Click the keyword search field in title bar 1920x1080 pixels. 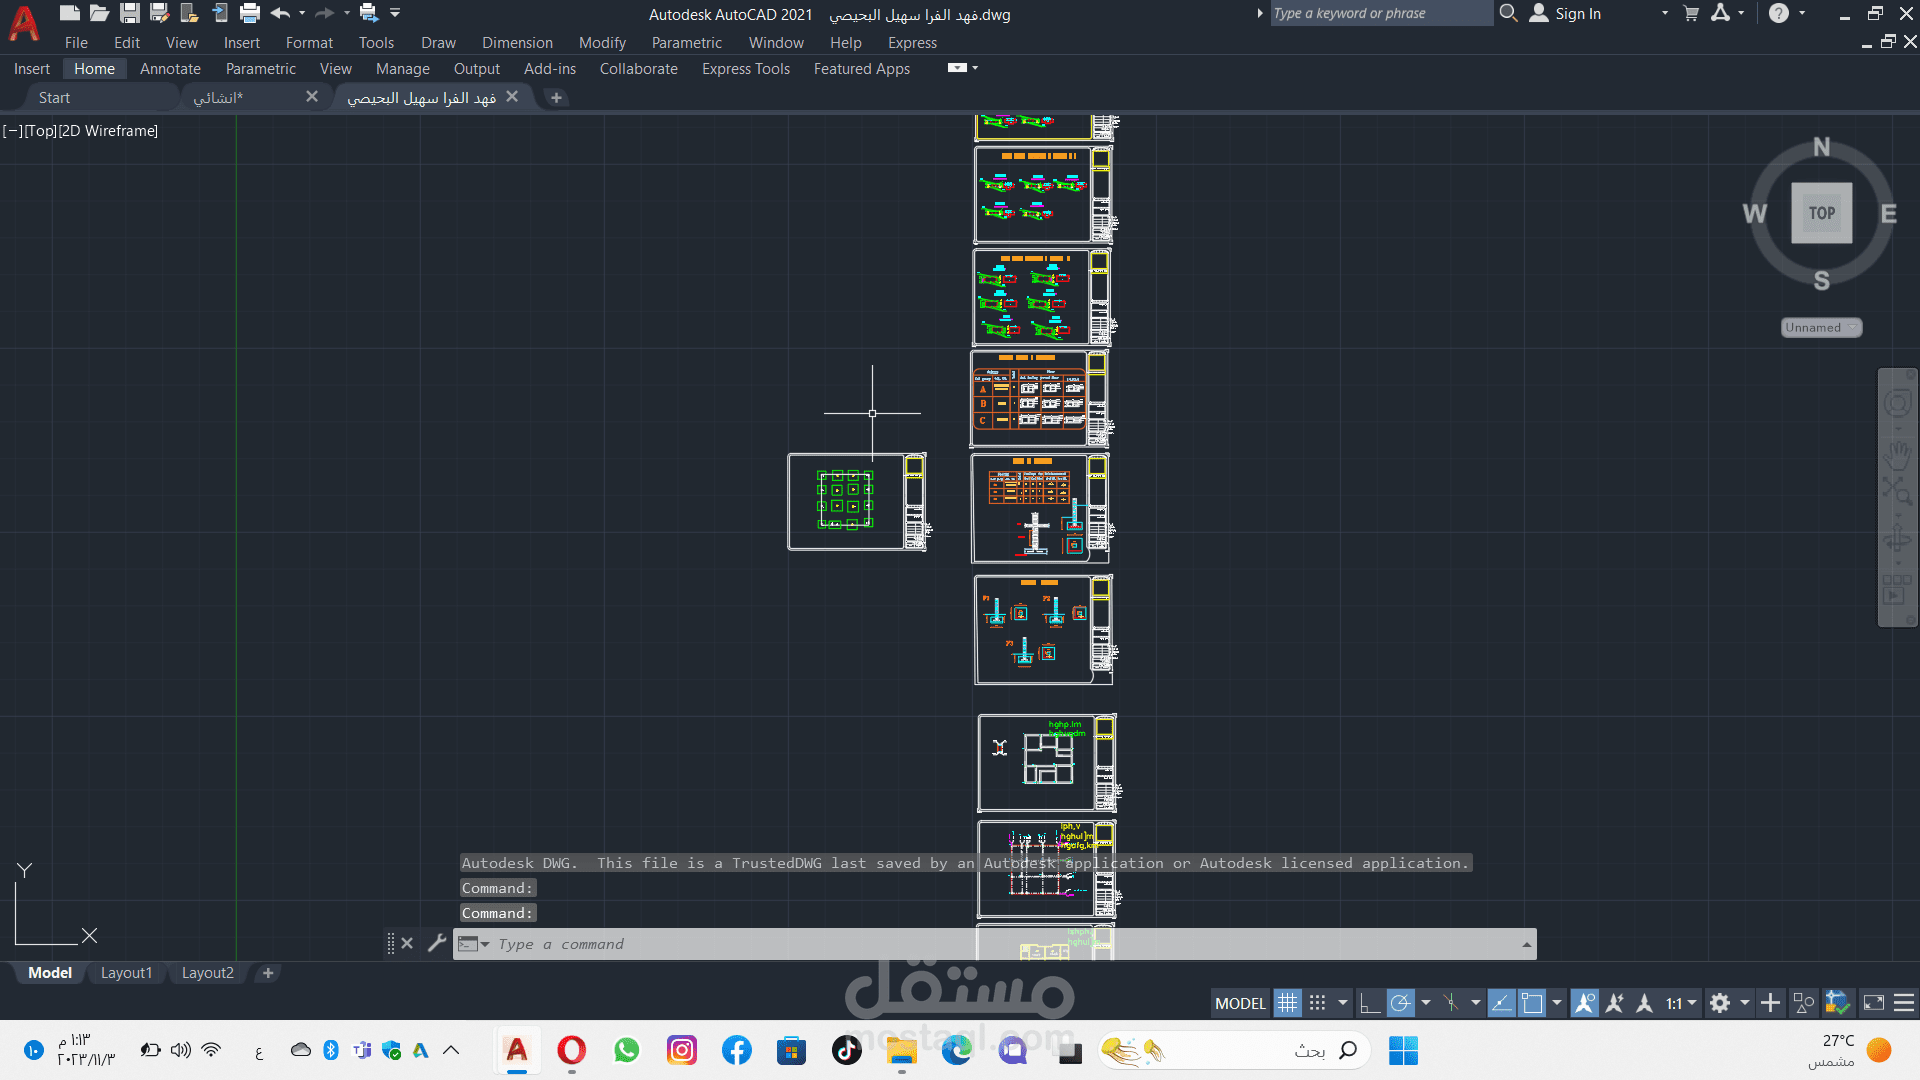point(1381,13)
